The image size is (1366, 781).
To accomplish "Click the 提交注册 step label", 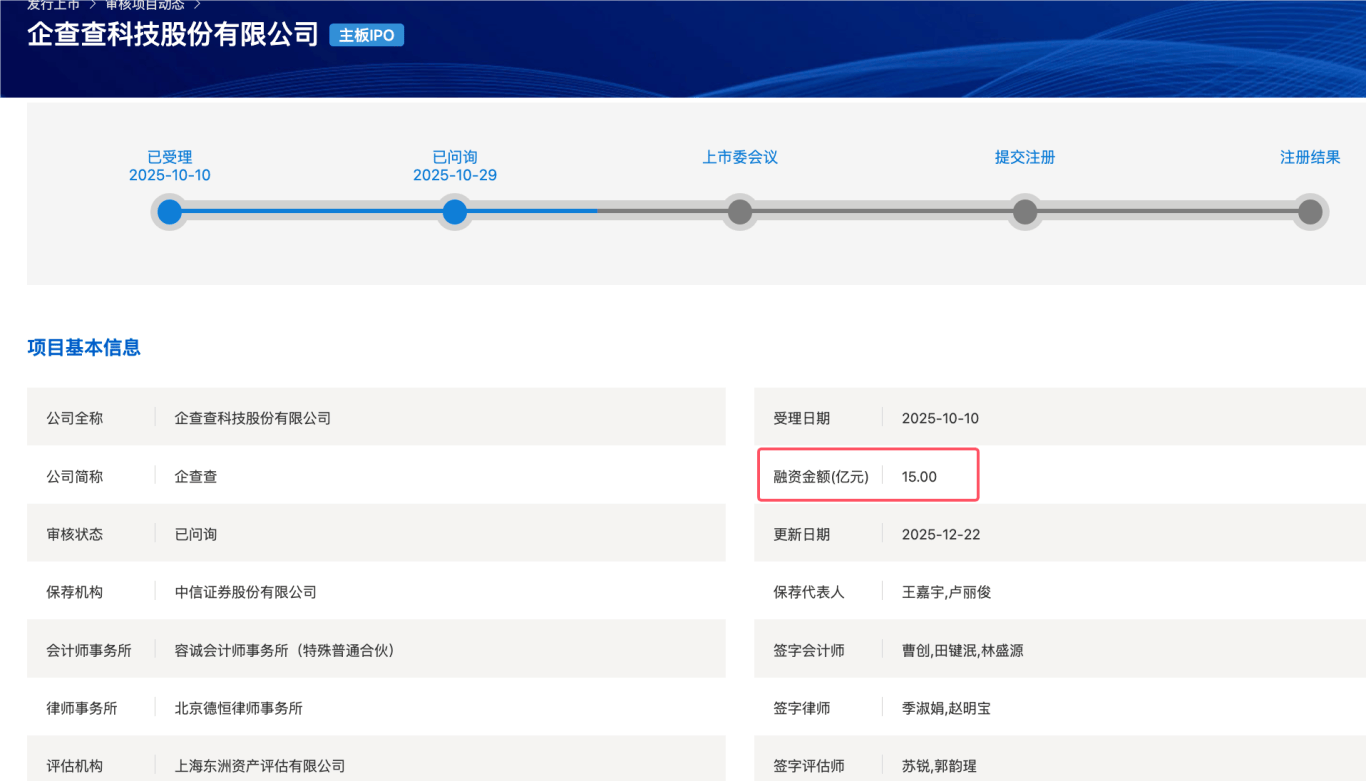I will [x=1025, y=157].
